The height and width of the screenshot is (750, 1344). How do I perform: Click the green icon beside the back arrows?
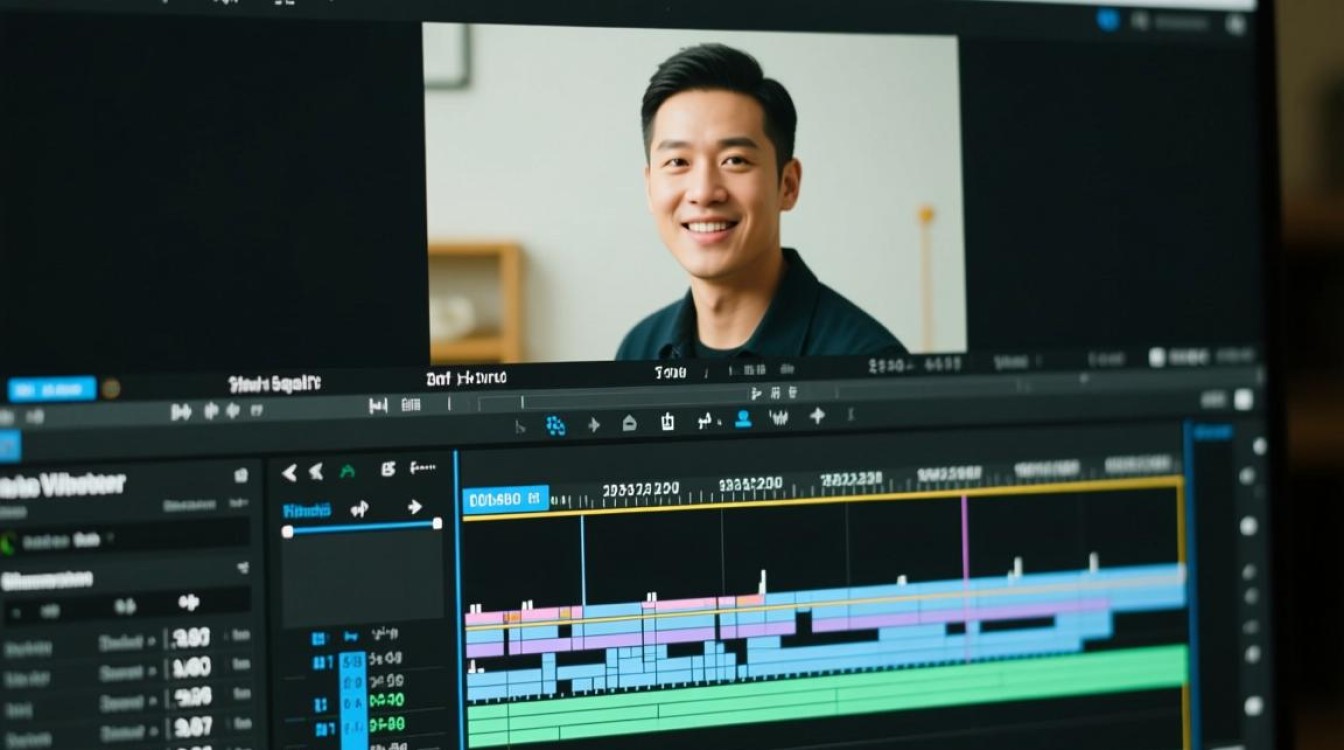(x=347, y=471)
